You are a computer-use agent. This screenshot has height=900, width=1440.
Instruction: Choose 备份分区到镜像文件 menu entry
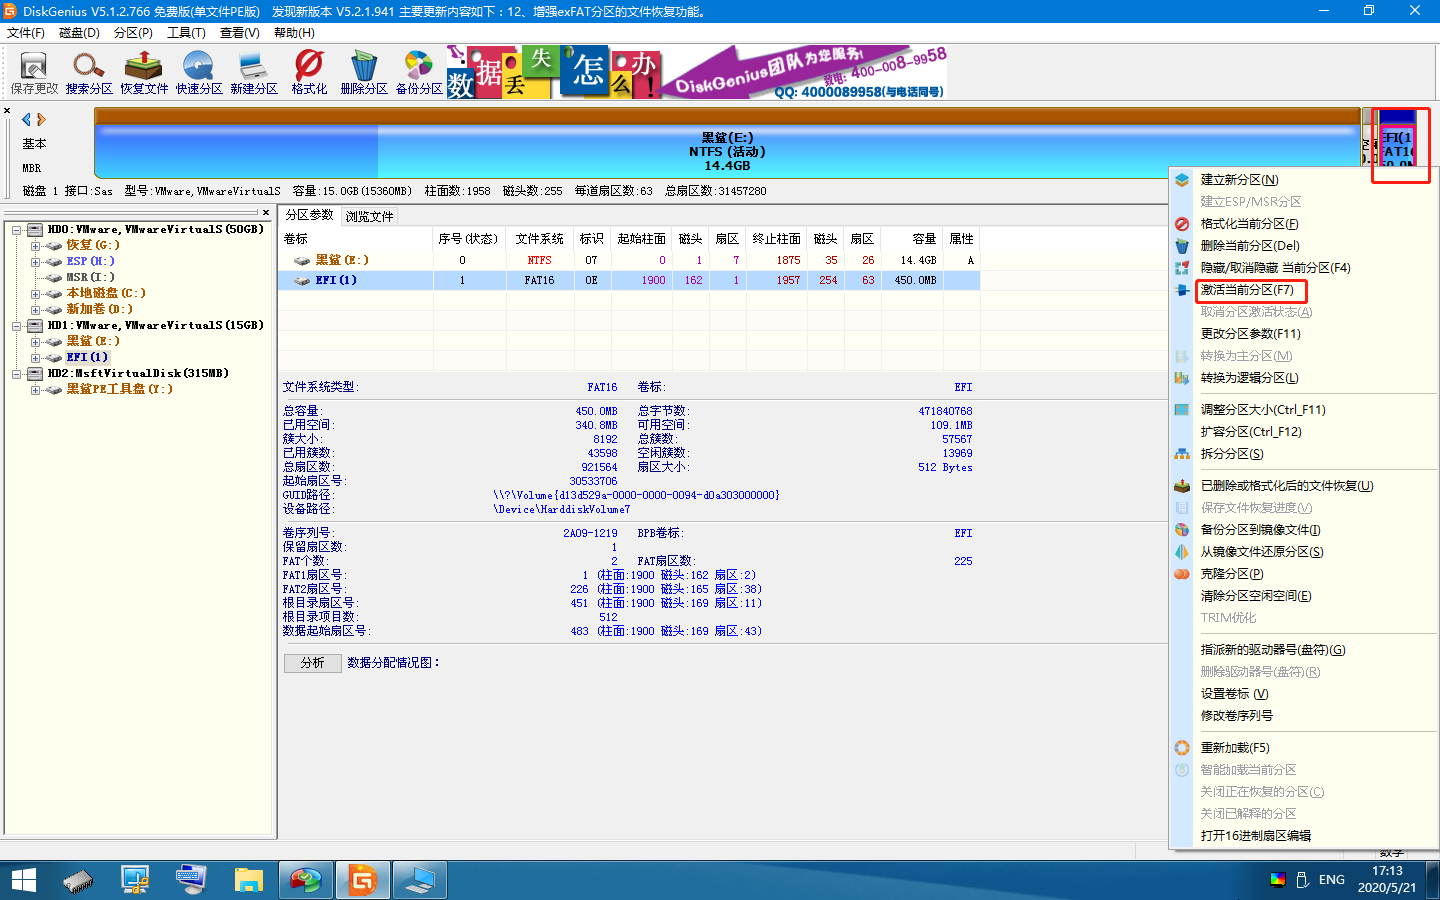coord(1261,530)
